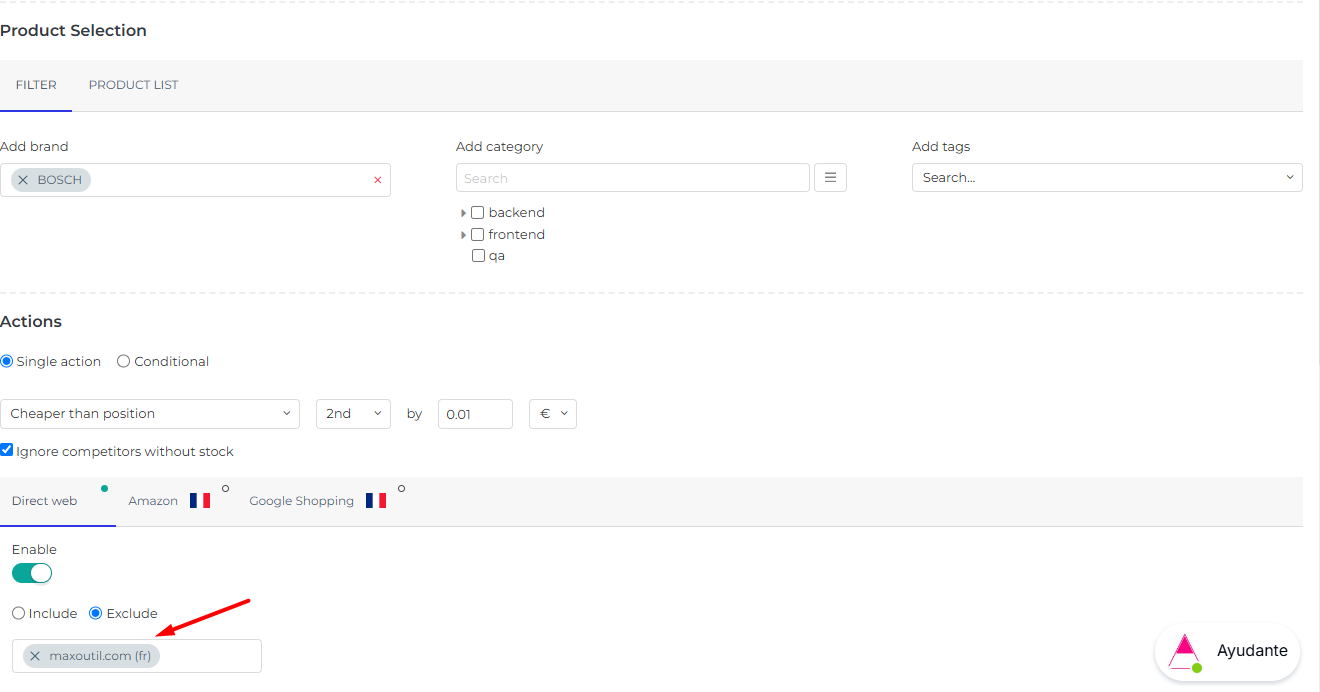Remove maxoutil.com (fr) from exclusions

pyautogui.click(x=35, y=656)
